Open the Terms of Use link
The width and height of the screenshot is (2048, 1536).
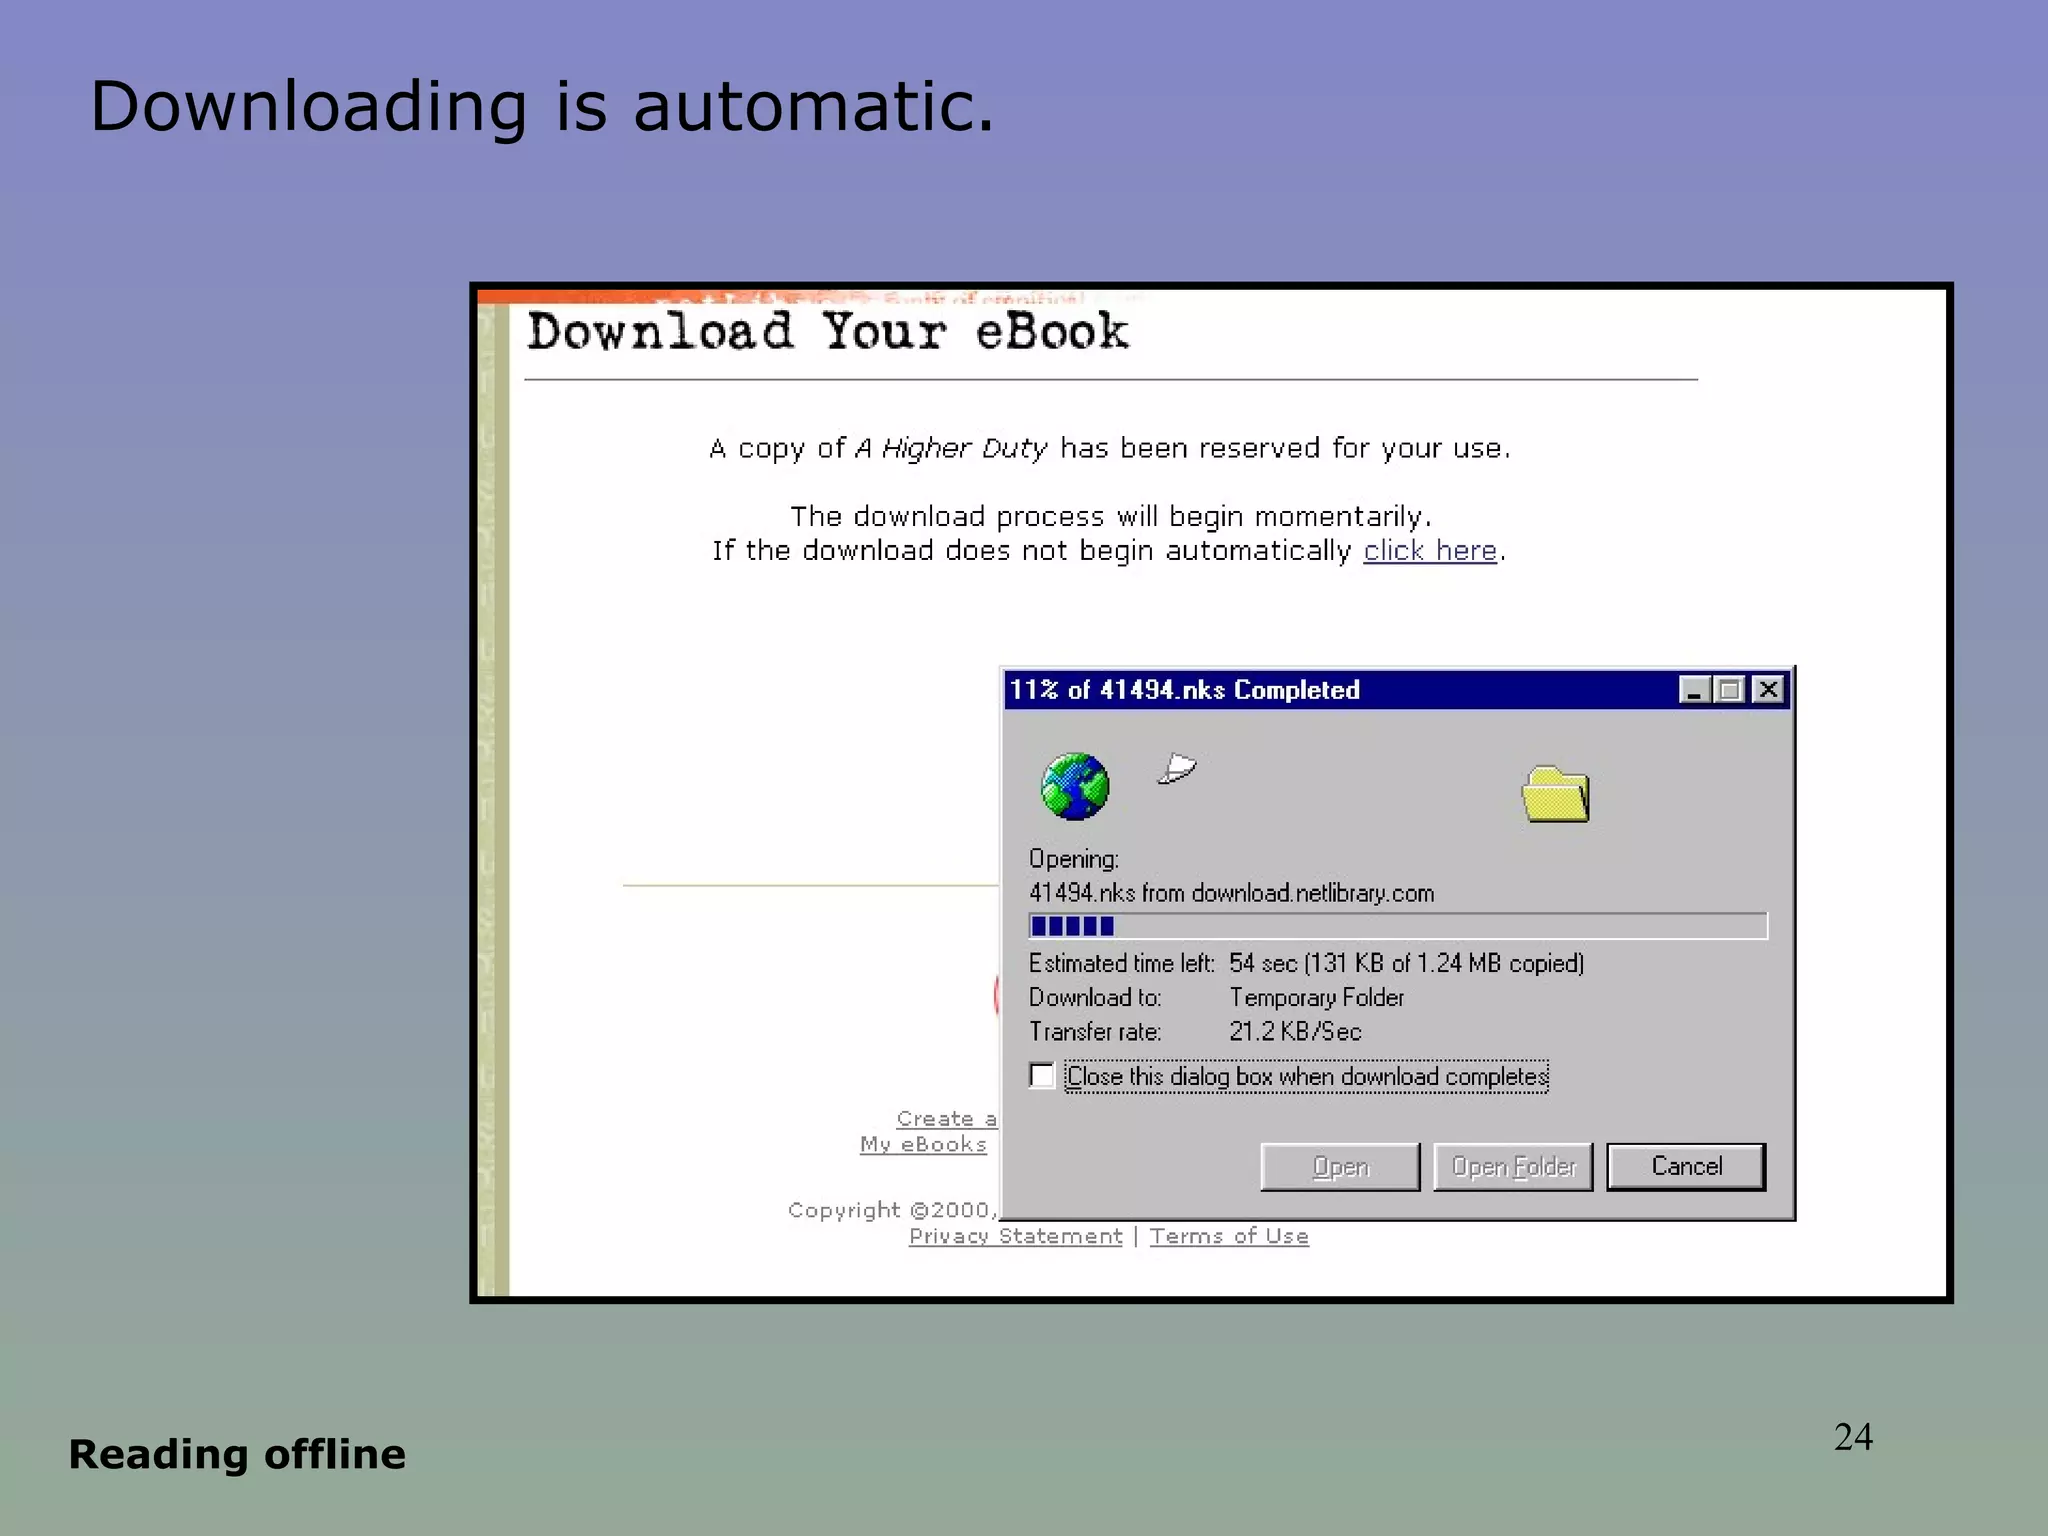point(1229,1236)
